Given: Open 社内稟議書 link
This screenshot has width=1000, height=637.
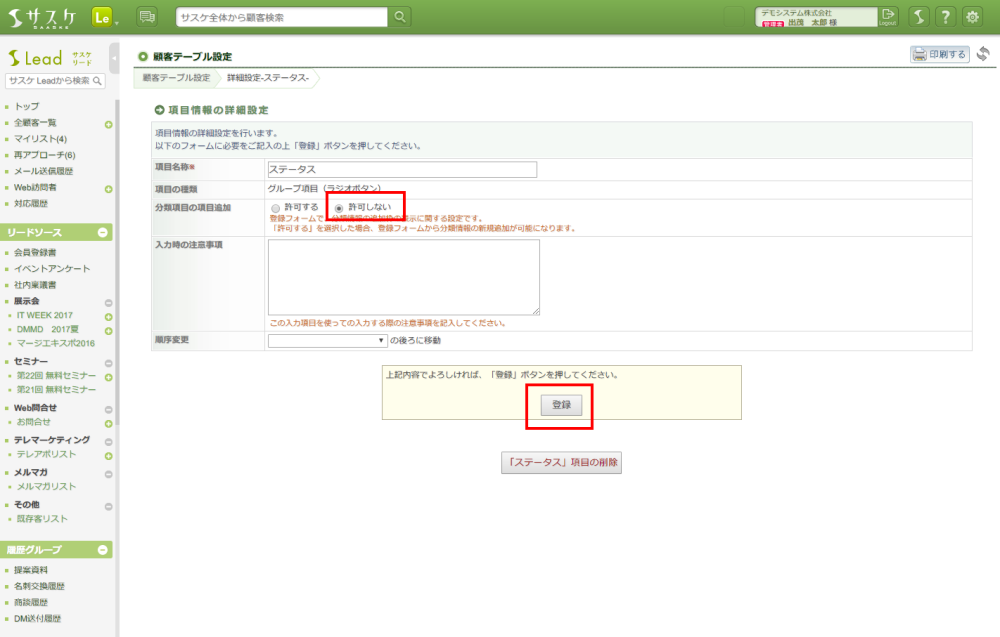Looking at the screenshot, I should click(x=35, y=285).
